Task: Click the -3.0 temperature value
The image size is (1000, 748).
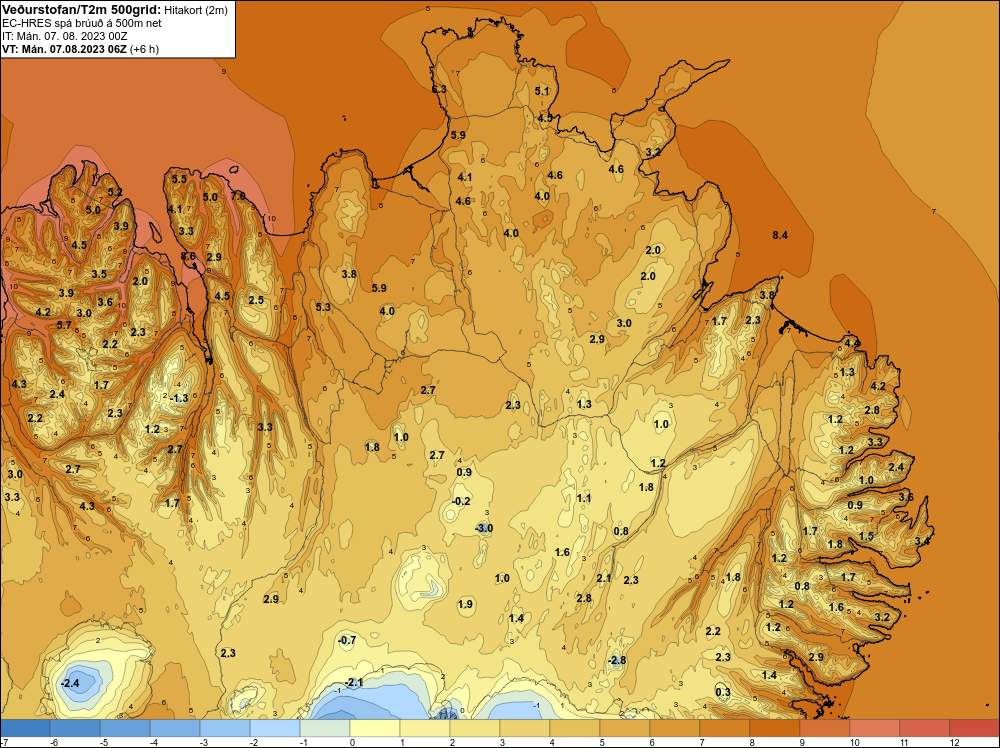Action: click(484, 528)
